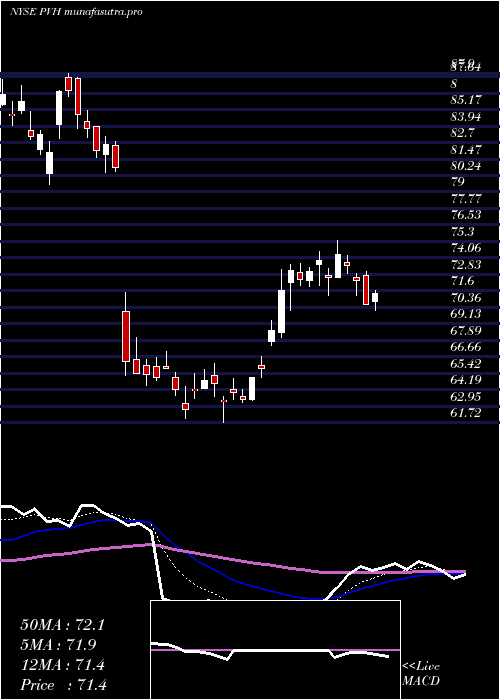Click the 77.77 price axis label
The width and height of the screenshot is (500, 700).
[x=467, y=199]
